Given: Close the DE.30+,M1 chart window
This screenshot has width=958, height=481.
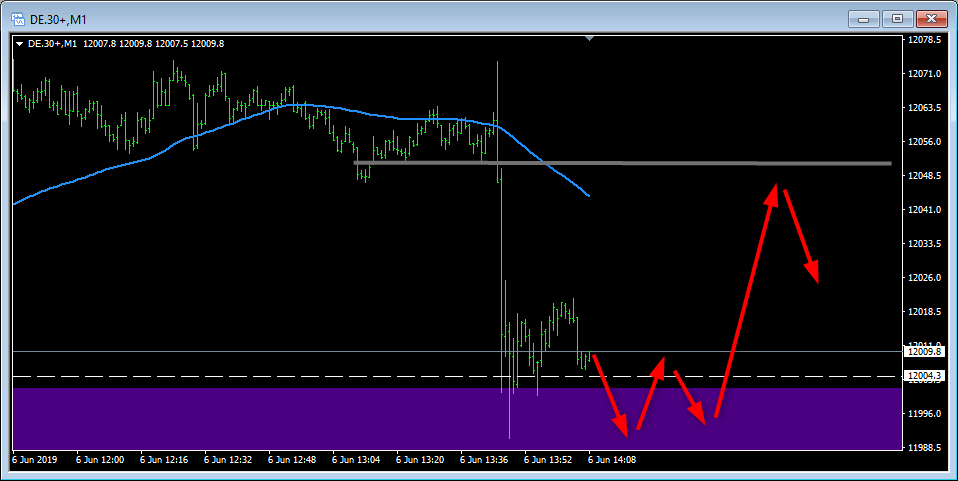Looking at the screenshot, I should coord(930,18).
